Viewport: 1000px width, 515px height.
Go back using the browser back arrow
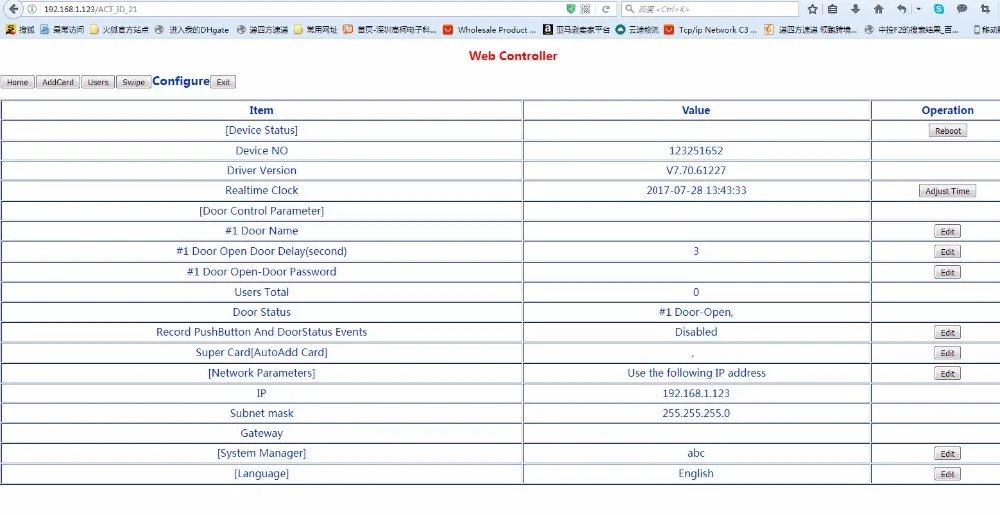[x=14, y=9]
